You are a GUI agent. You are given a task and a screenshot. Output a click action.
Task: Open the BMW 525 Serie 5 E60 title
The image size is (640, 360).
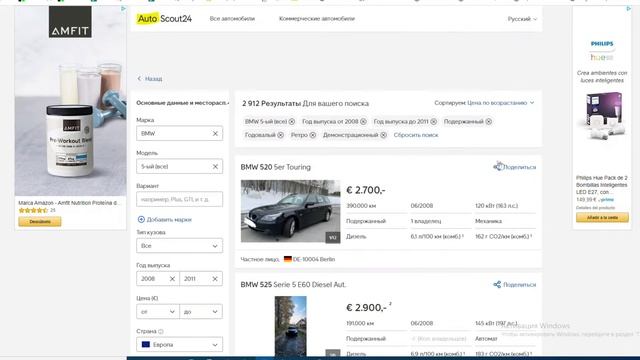[x=293, y=284]
